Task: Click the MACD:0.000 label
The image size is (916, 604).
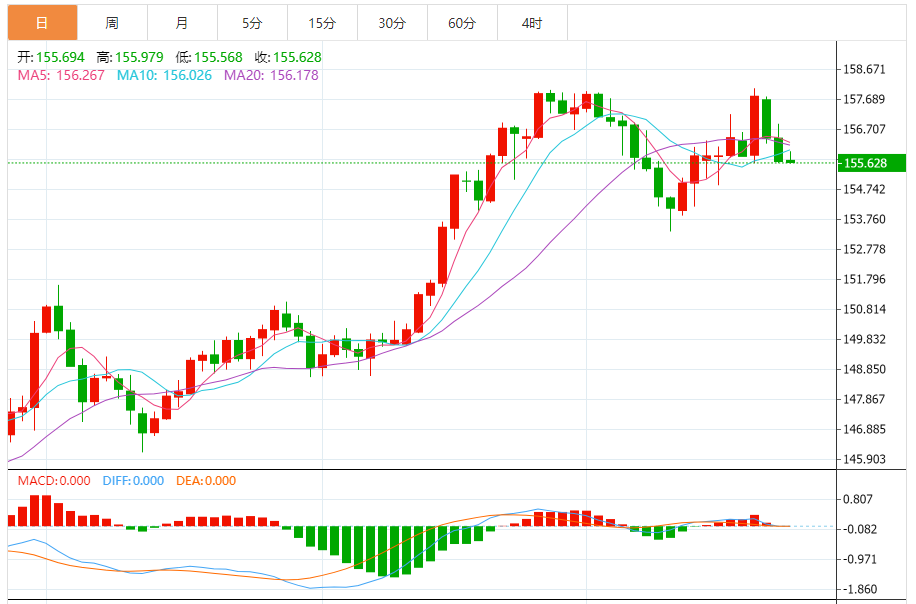Action: point(54,481)
